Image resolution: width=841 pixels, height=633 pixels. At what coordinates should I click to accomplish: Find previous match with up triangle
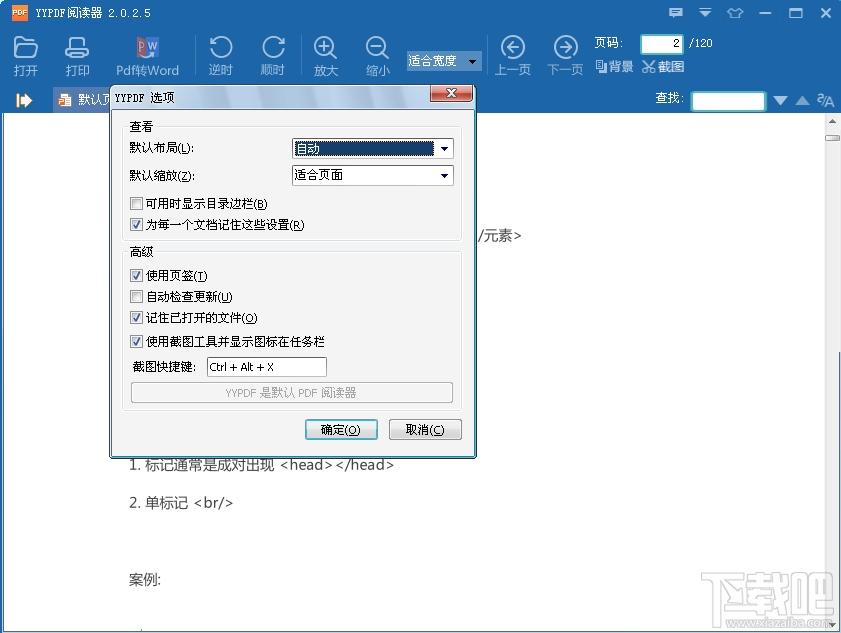point(802,100)
